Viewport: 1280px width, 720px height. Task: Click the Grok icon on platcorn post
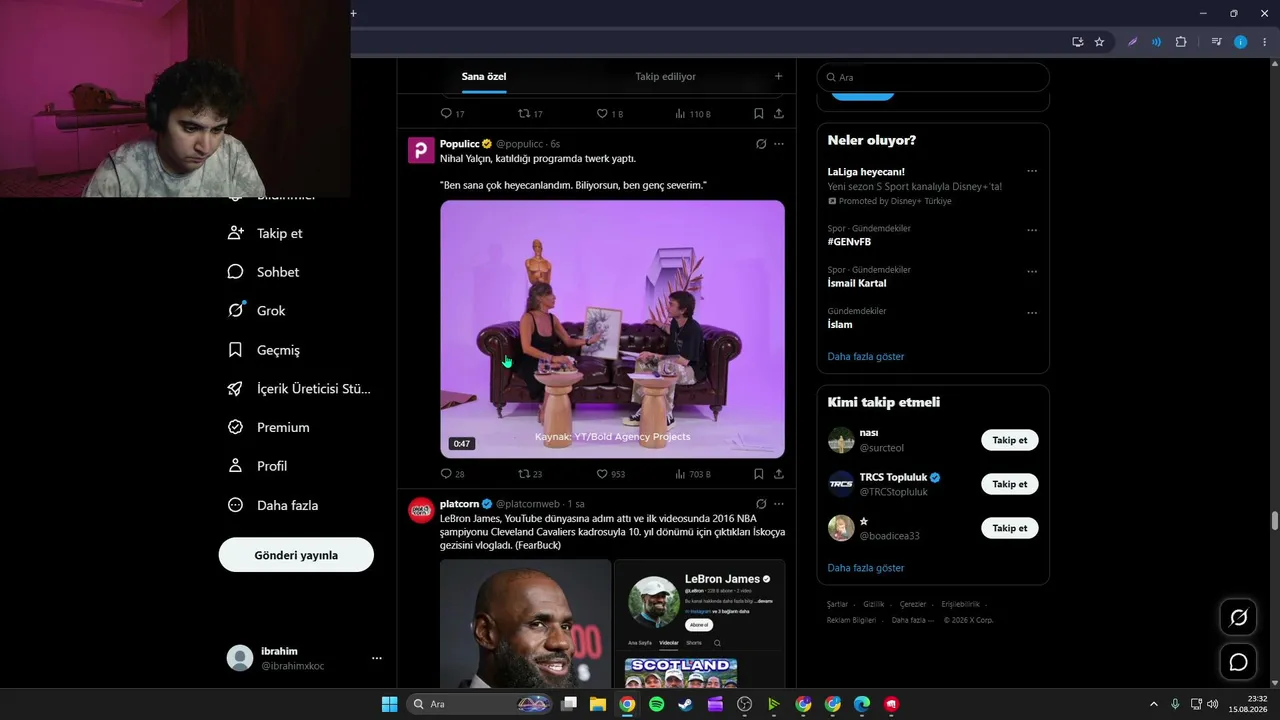[x=761, y=504]
